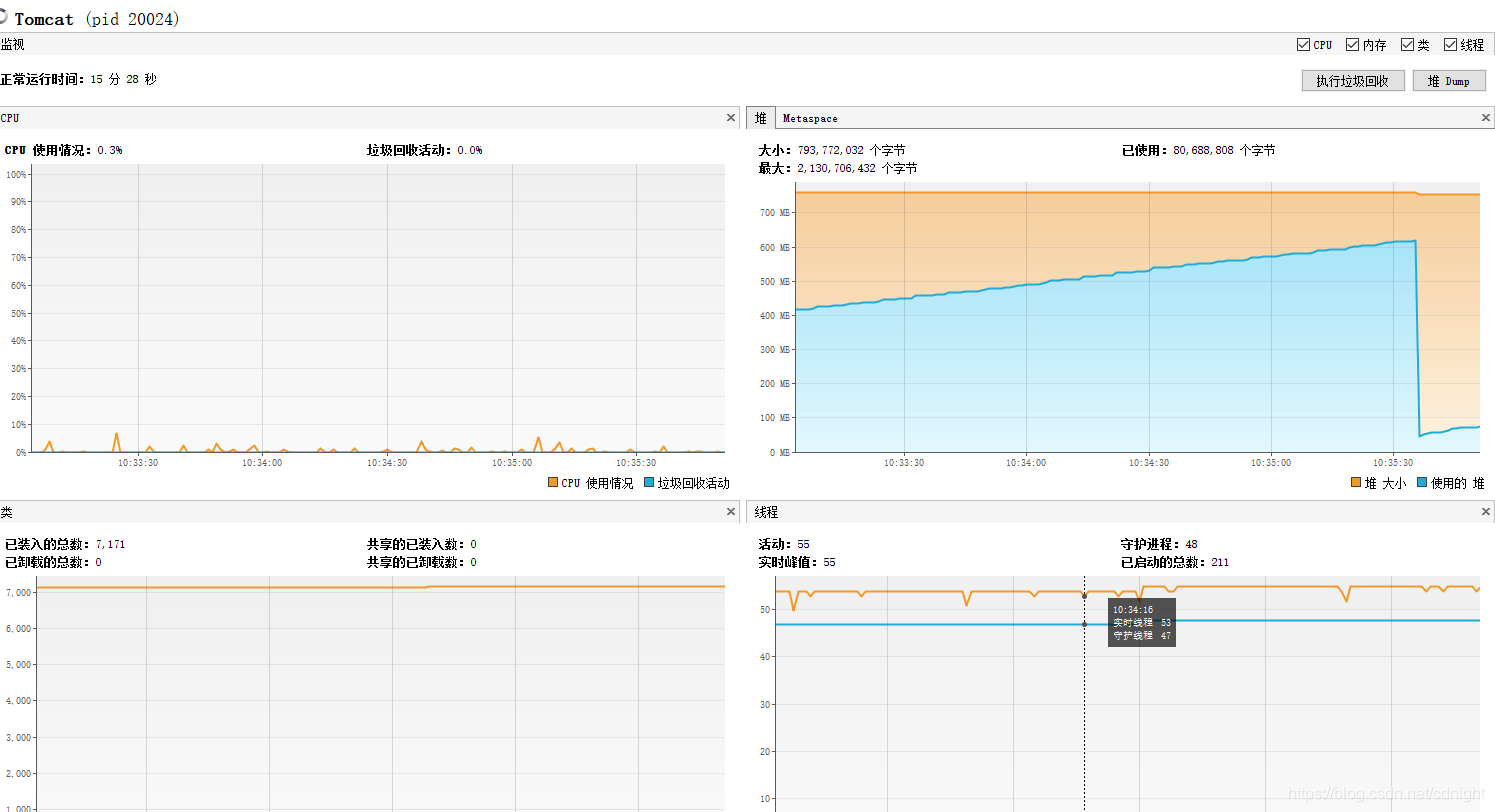Click the 堆 大小 legend swatch
The height and width of the screenshot is (812, 1495).
(1356, 483)
